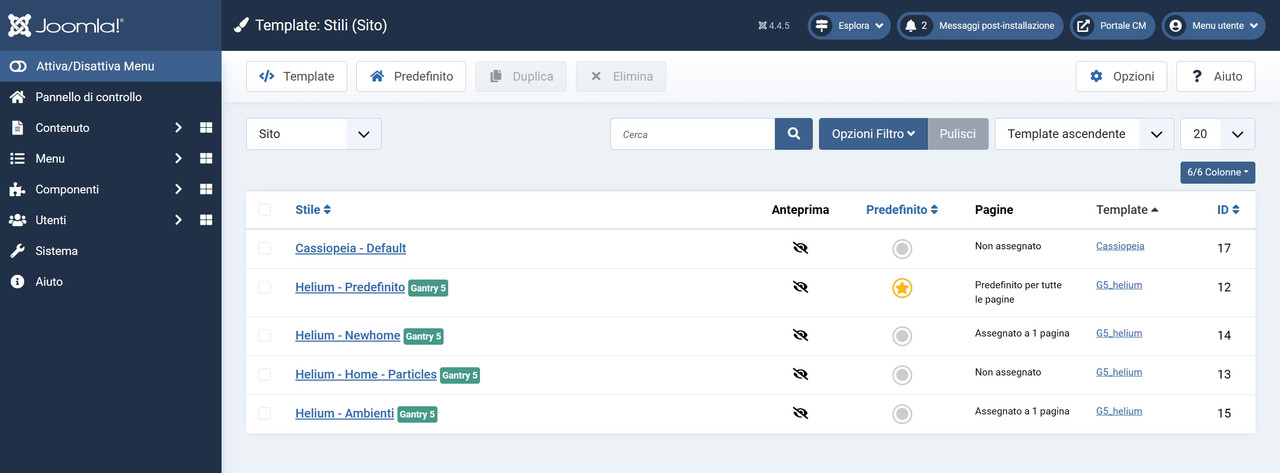1280x473 pixels.
Task: Check the box for Helium - Predefinito
Action: (264, 287)
